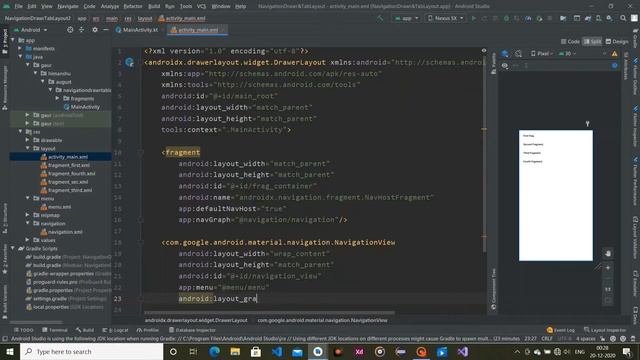Run the app with green play button
640x360 pixels.
473,18
